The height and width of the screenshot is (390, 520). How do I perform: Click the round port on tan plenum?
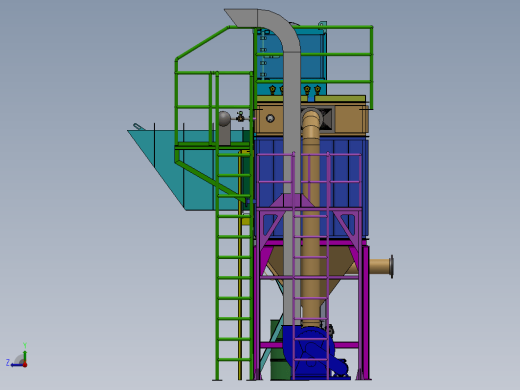pos(270,118)
